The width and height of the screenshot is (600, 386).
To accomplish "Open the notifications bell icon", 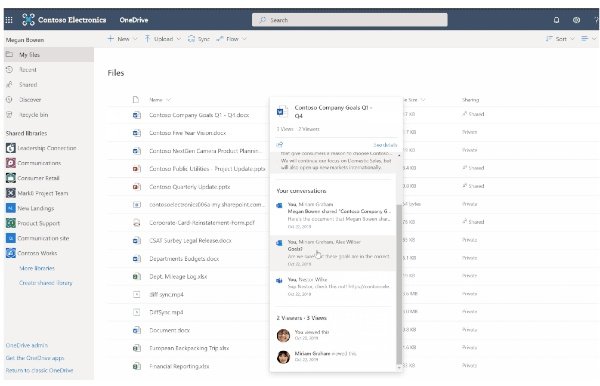I will click(x=556, y=20).
